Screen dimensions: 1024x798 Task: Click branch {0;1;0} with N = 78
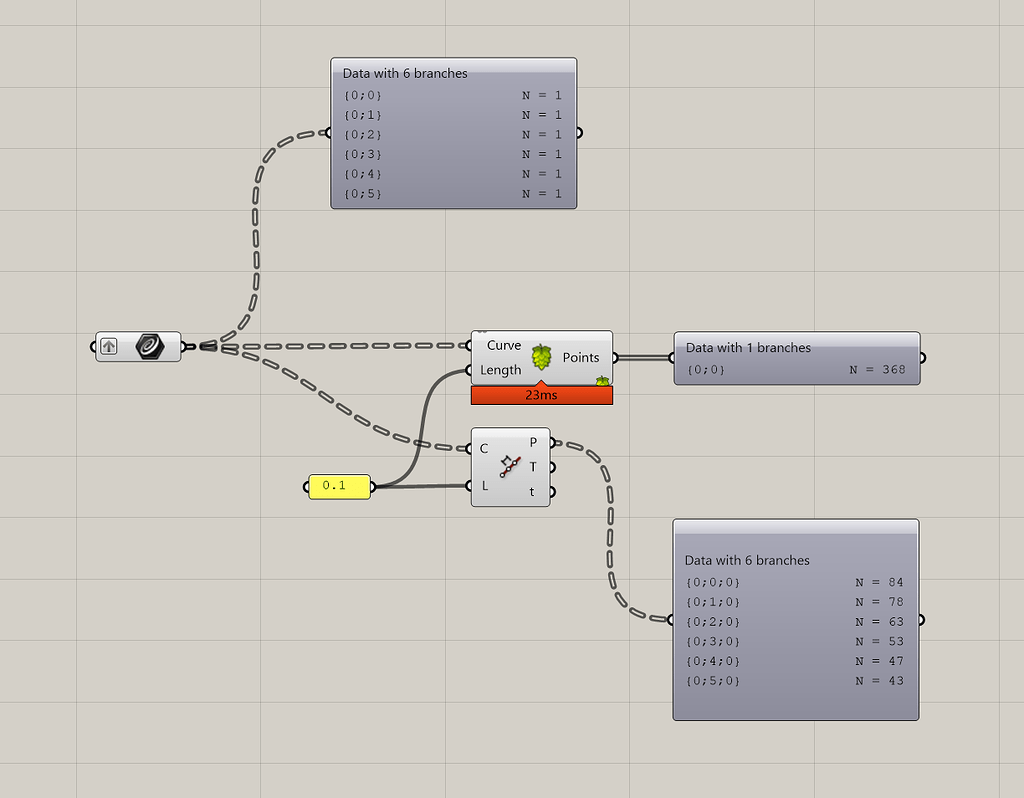(795, 601)
